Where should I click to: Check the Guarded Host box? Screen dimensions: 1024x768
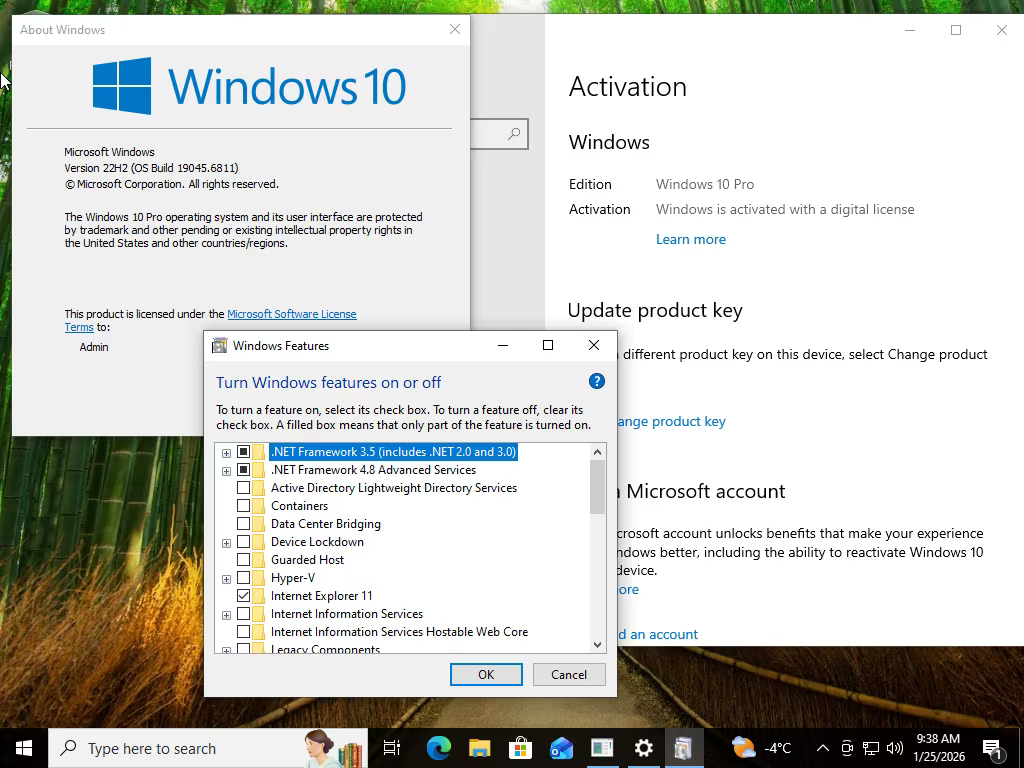pyautogui.click(x=243, y=560)
